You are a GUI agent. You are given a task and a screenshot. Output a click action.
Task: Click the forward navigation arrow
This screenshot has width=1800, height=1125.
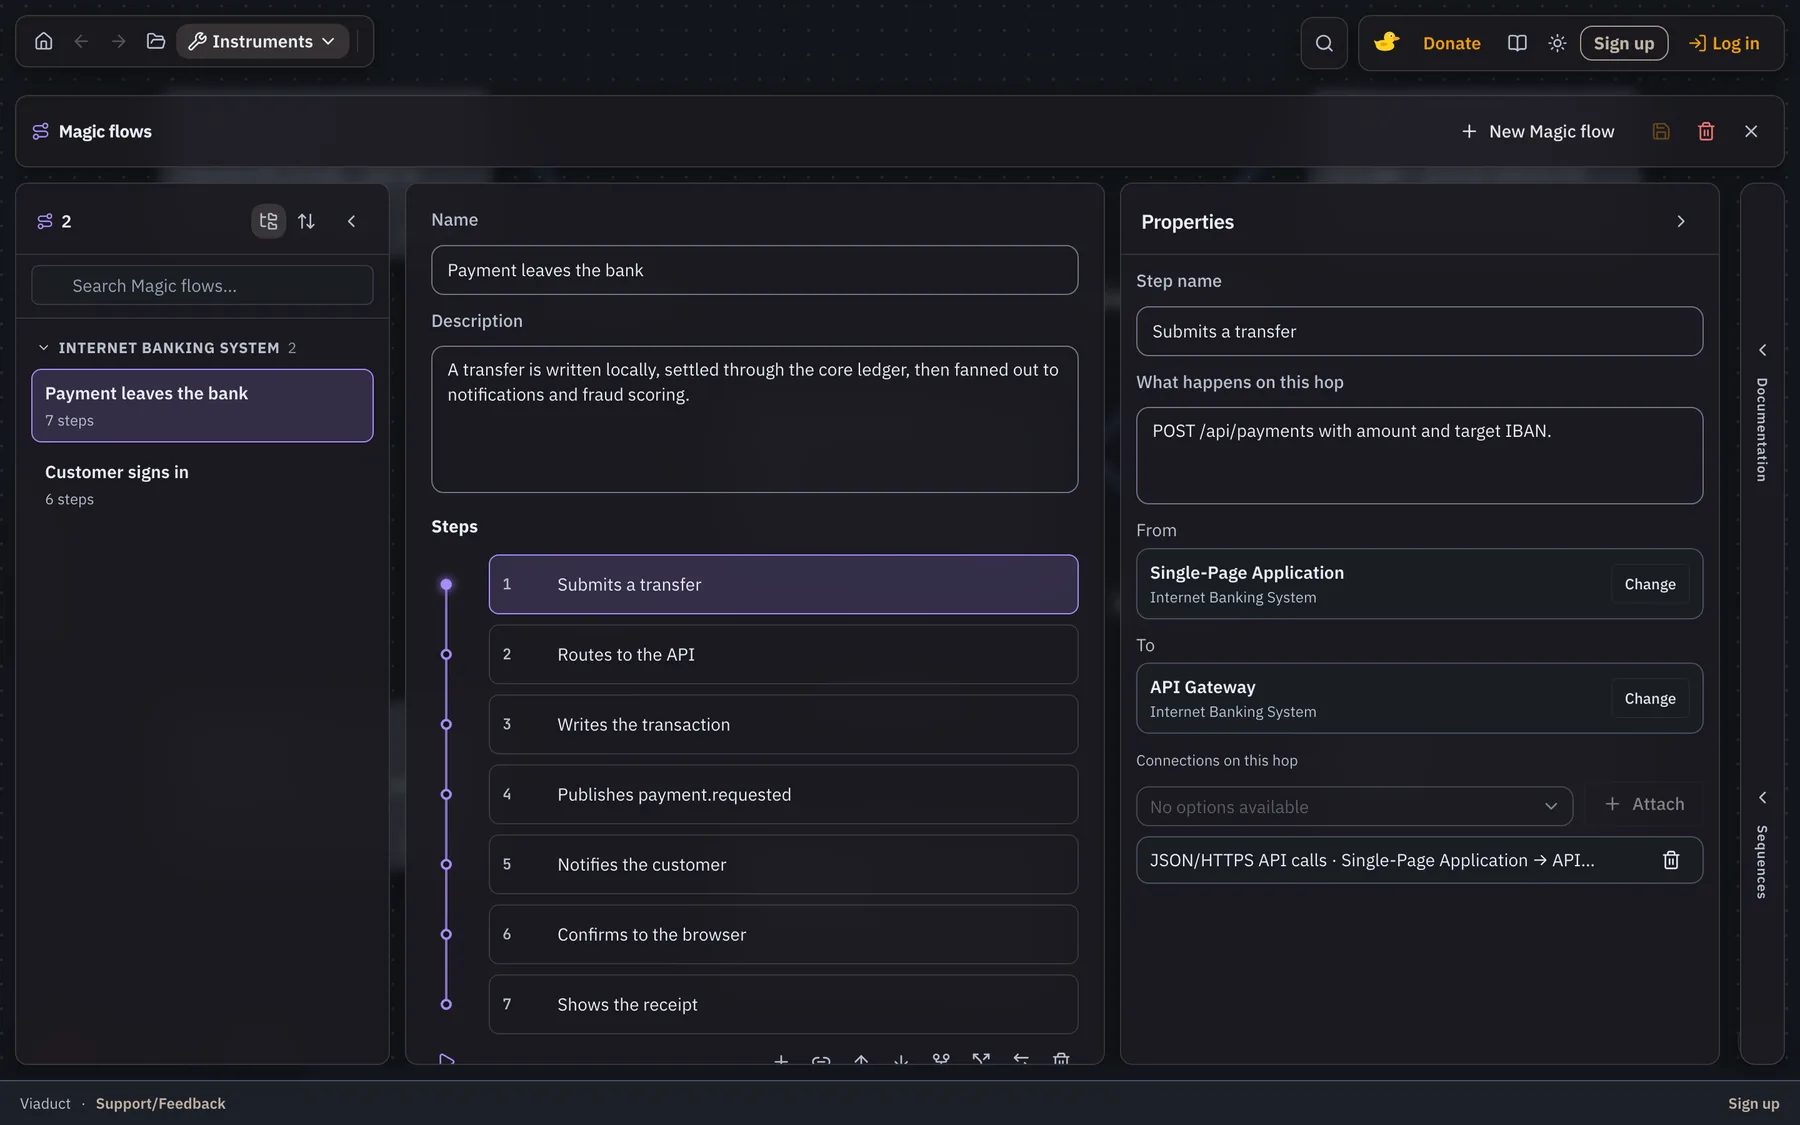[119, 41]
